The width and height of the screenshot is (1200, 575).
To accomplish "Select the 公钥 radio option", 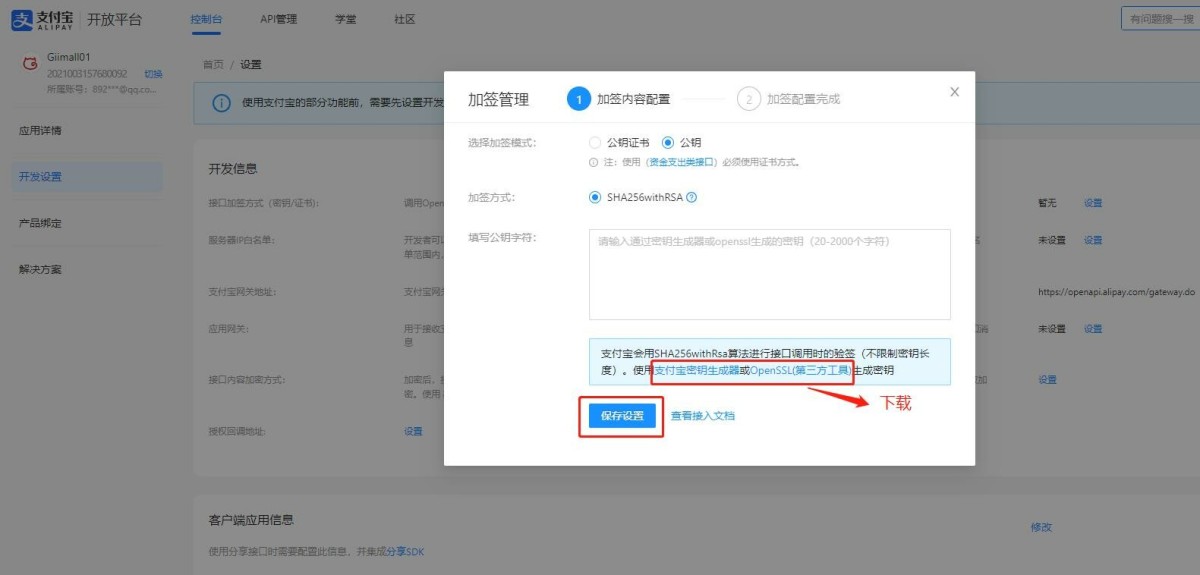I will (x=668, y=143).
